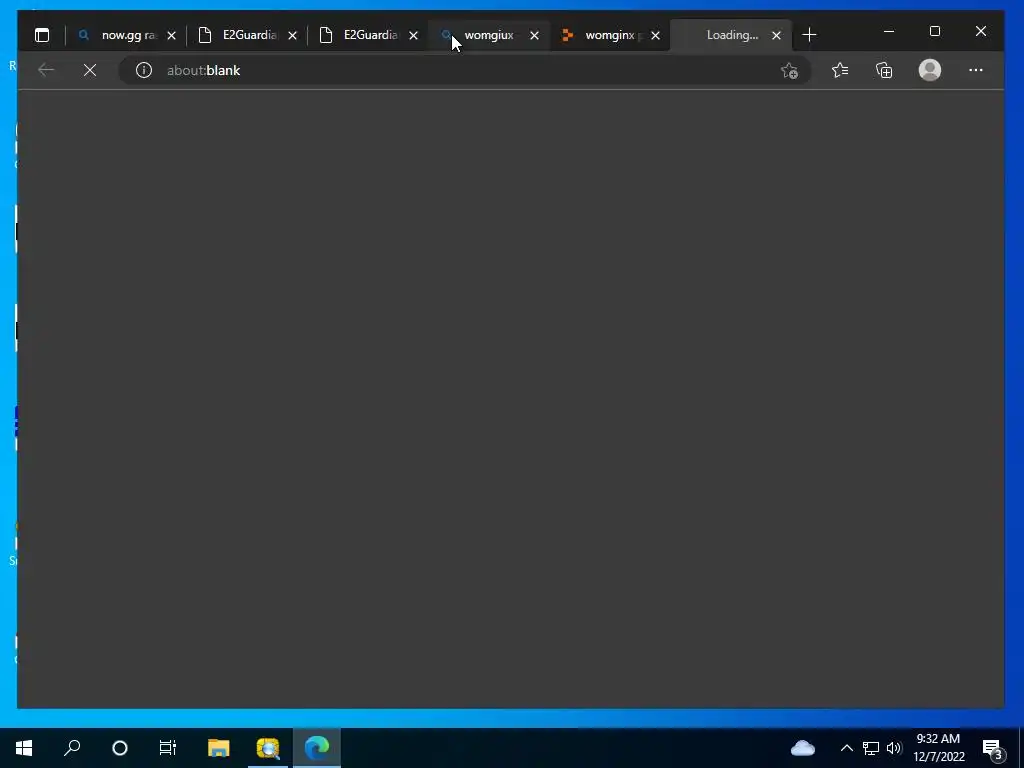The width and height of the screenshot is (1024, 768).
Task: Close the womginx tab
Action: click(x=655, y=35)
